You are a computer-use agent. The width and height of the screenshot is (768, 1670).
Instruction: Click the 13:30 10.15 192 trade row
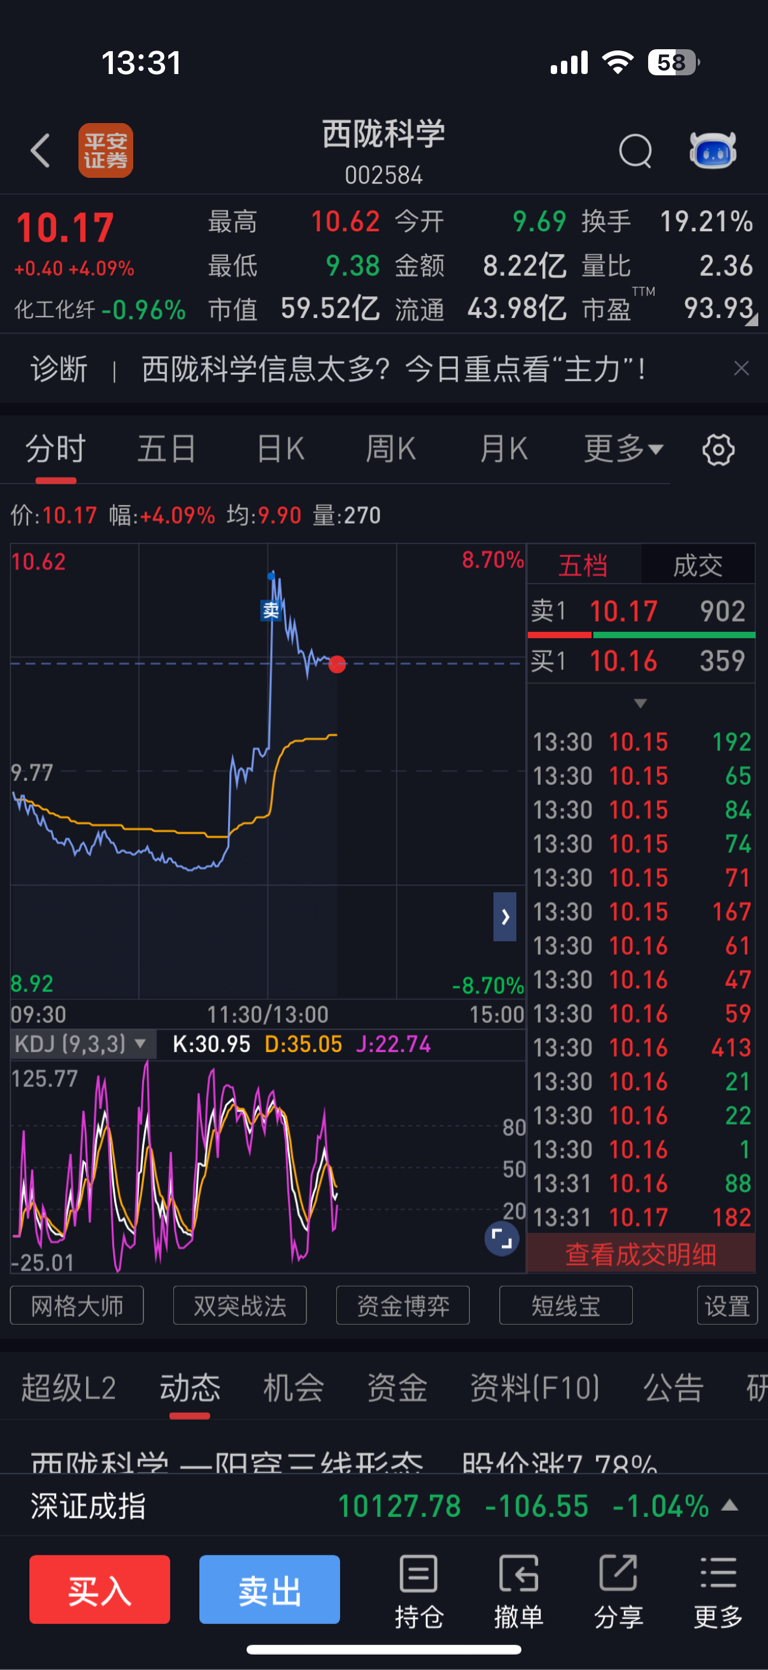click(641, 742)
